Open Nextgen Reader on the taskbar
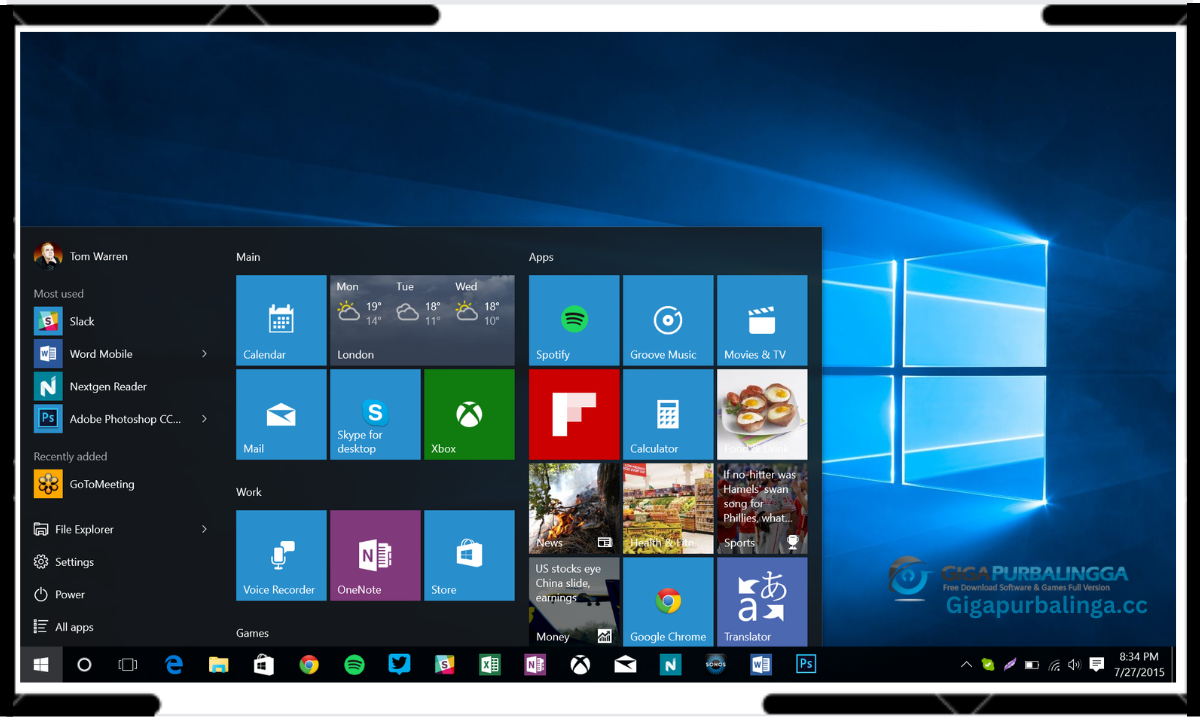This screenshot has width=1200, height=720. click(670, 664)
